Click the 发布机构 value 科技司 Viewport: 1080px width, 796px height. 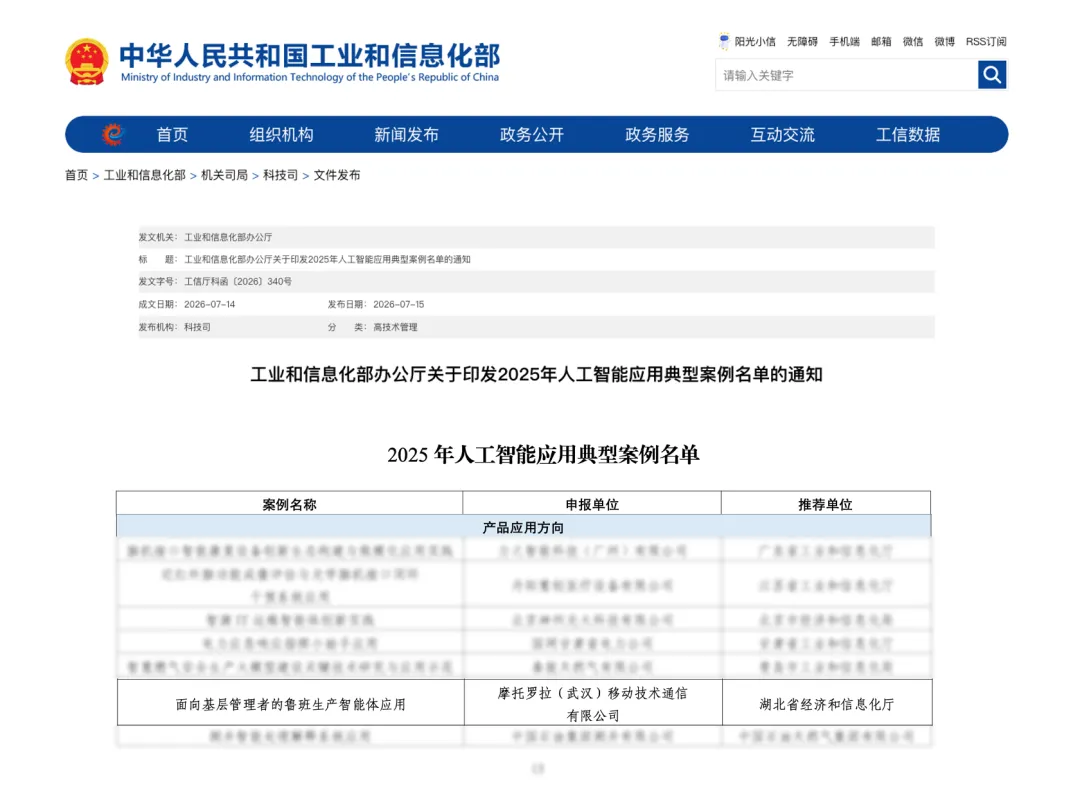click(197, 327)
